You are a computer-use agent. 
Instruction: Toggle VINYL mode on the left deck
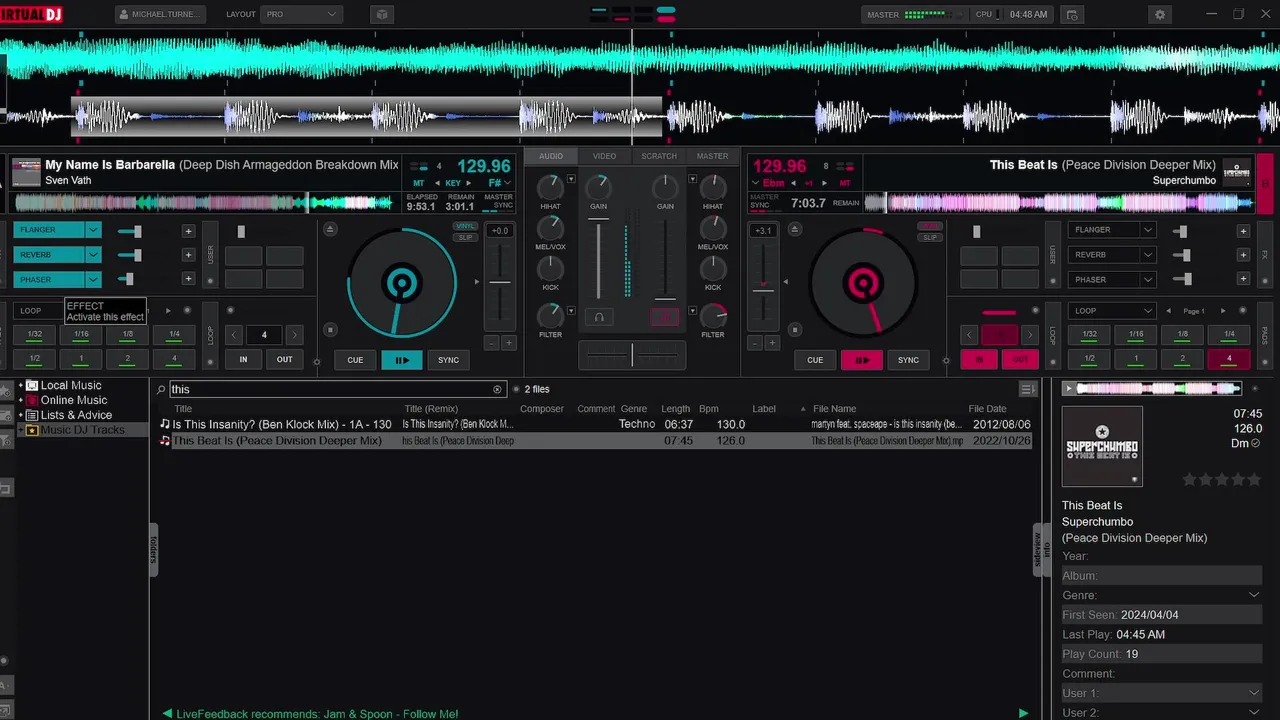pos(465,227)
